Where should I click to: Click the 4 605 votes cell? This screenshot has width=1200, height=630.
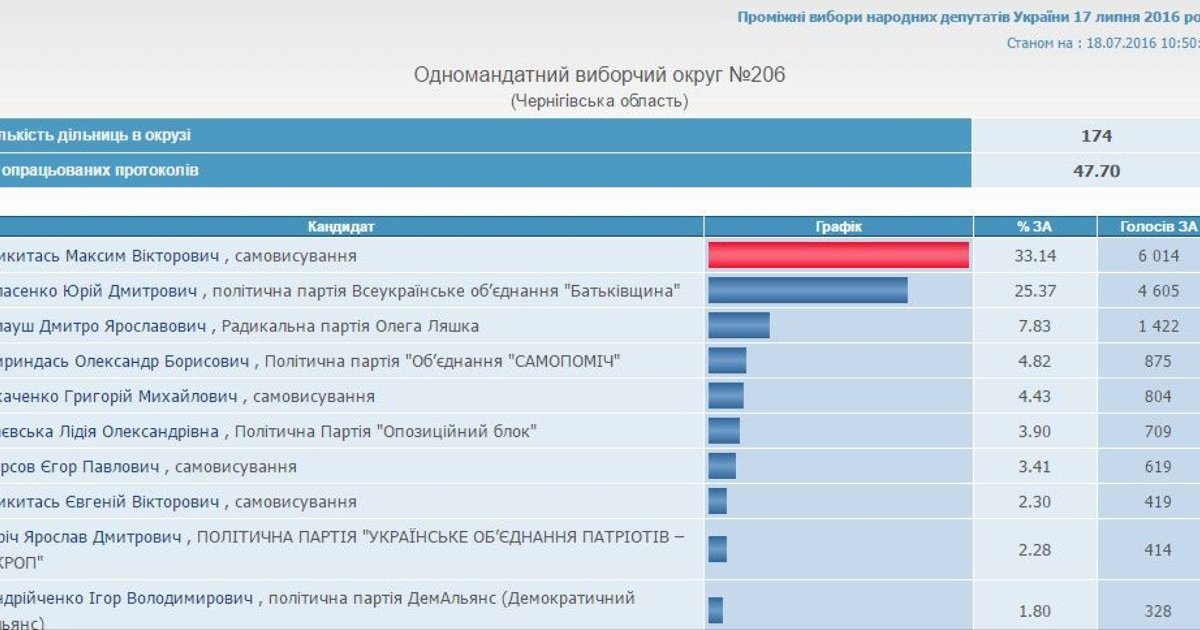pyautogui.click(x=1158, y=291)
